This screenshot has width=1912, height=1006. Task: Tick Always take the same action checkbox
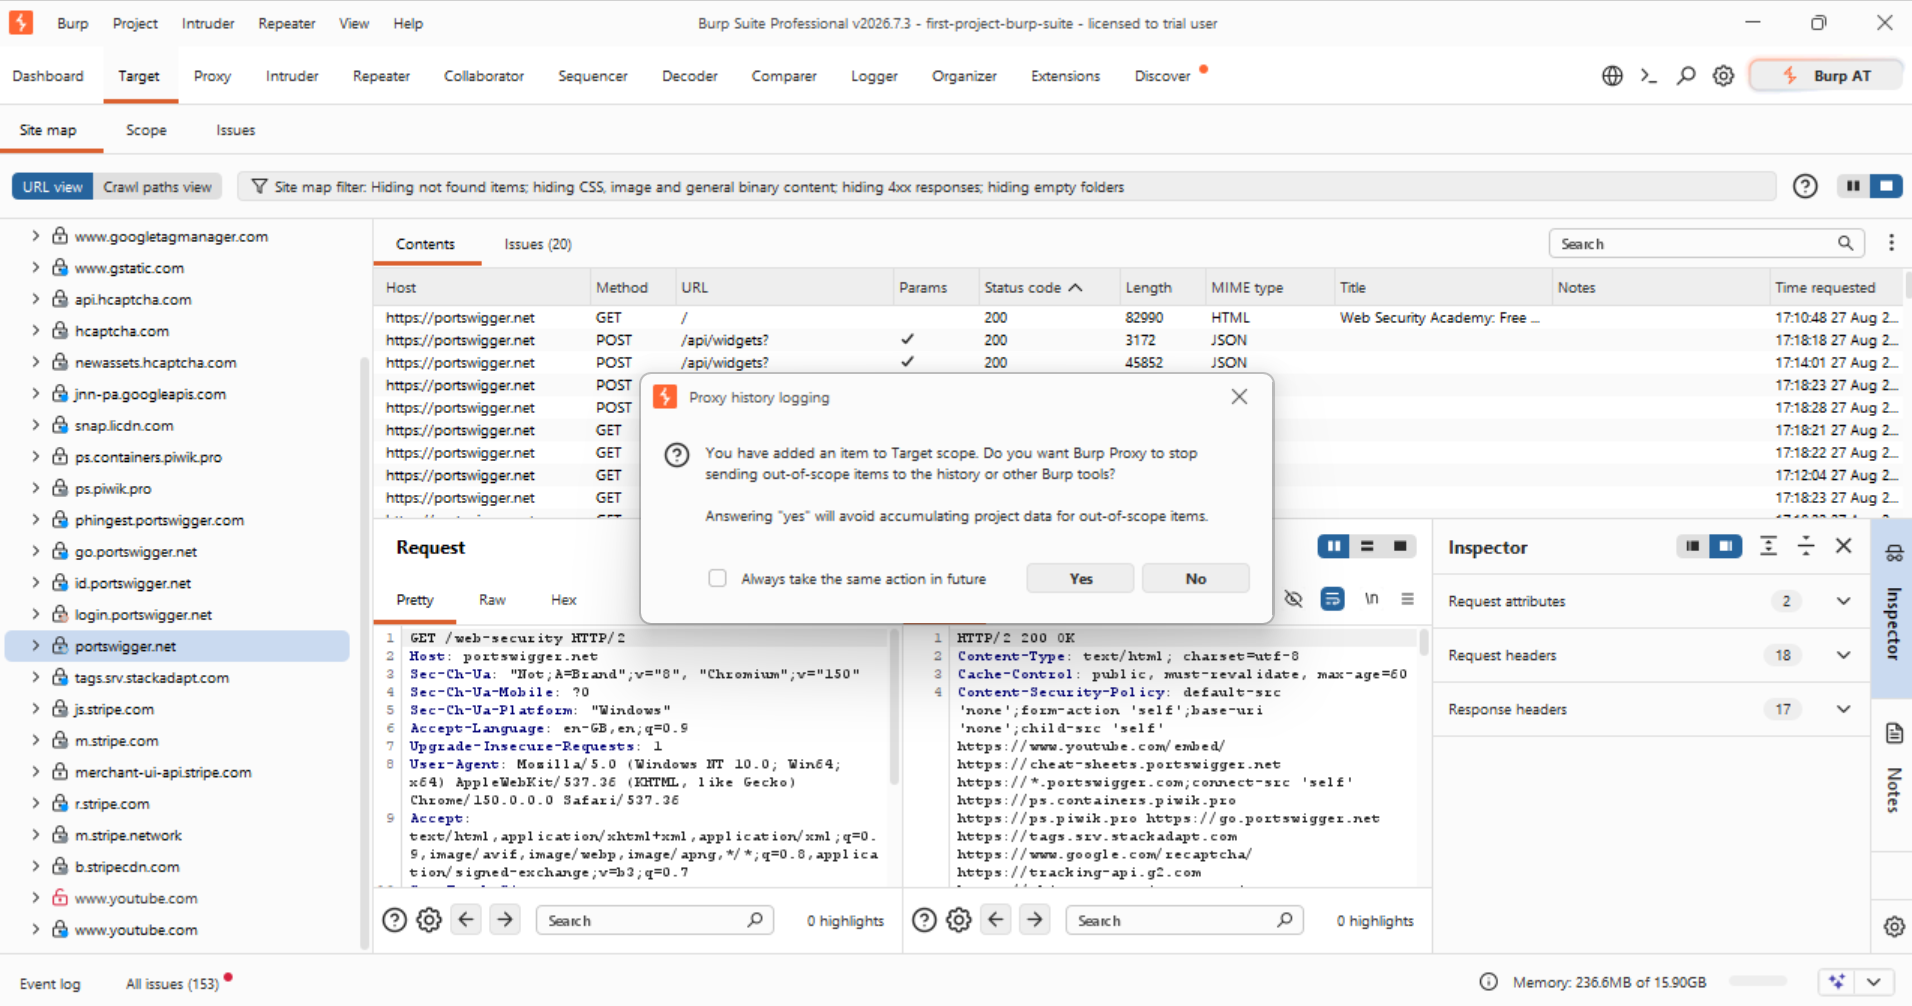pyautogui.click(x=717, y=578)
